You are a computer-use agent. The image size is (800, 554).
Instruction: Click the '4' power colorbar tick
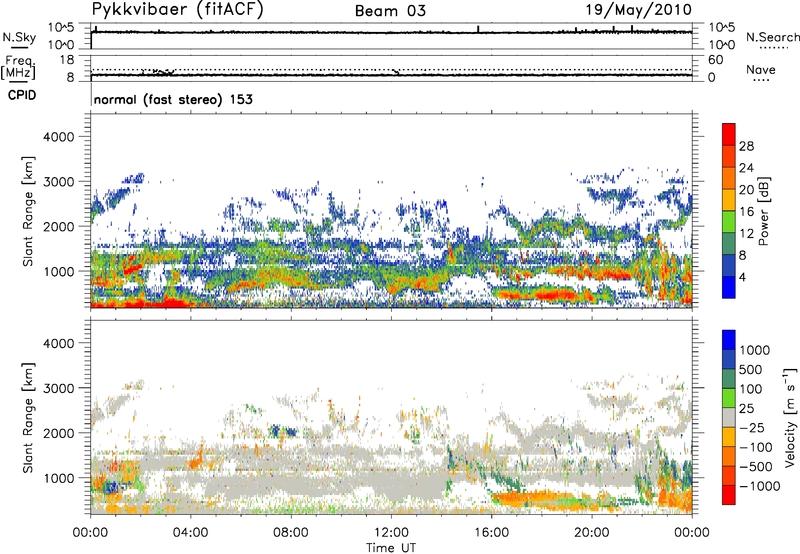point(742,278)
